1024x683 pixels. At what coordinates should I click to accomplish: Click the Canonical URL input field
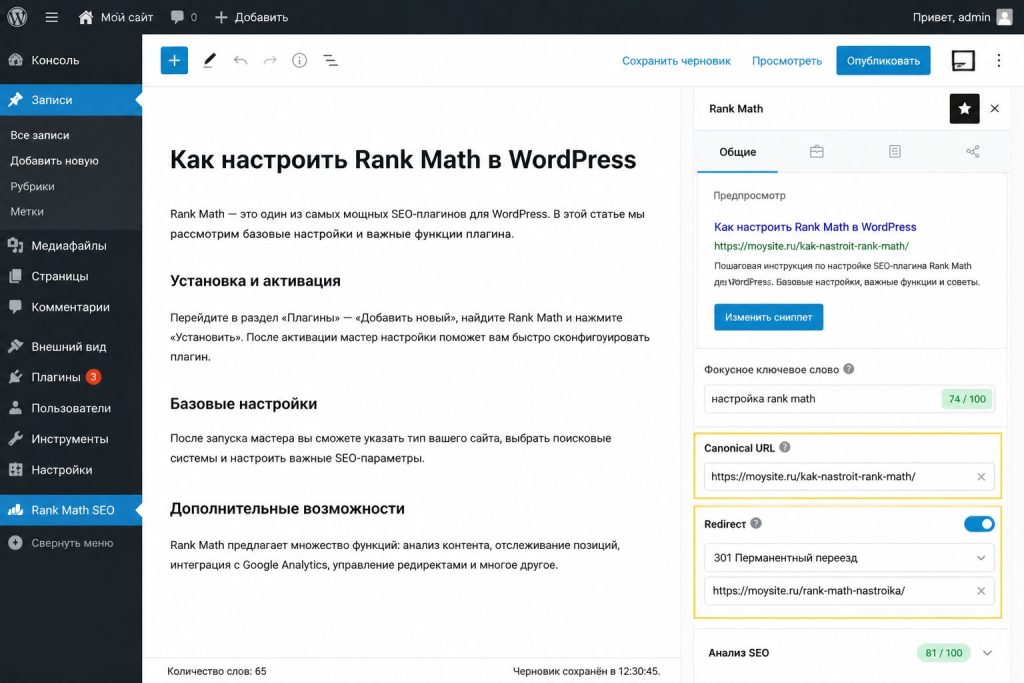click(849, 477)
